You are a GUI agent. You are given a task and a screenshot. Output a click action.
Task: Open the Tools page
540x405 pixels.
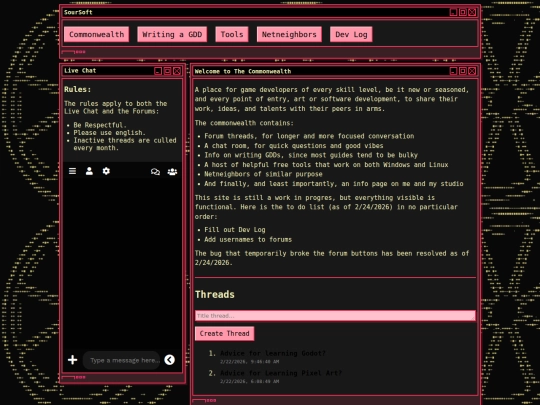coord(232,34)
